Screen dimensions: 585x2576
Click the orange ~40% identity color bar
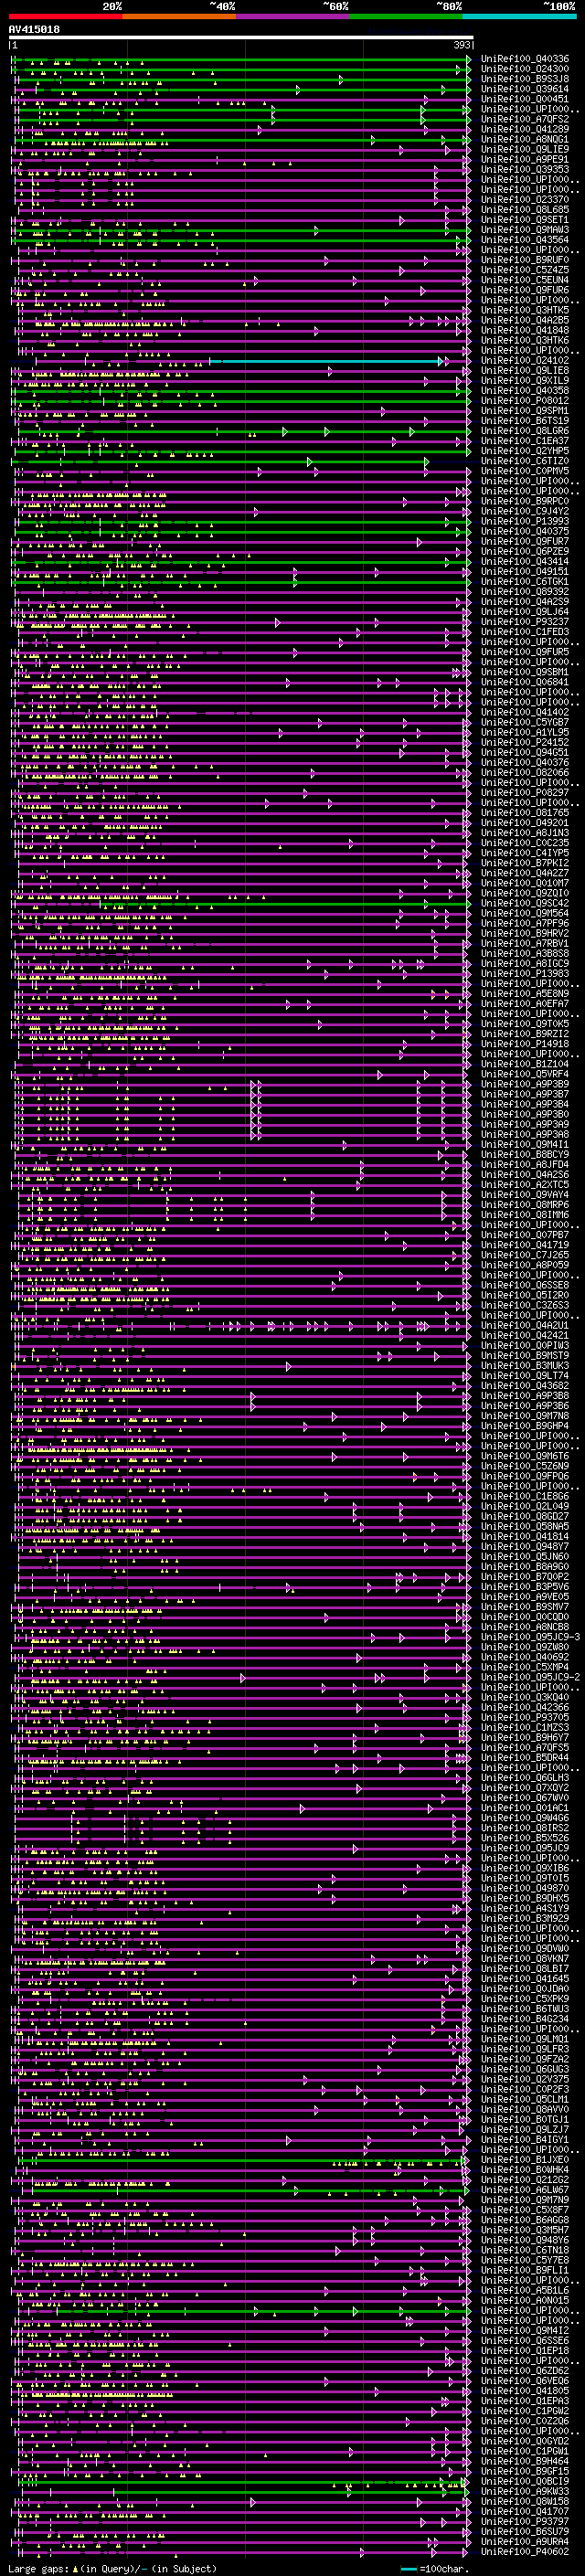(179, 16)
